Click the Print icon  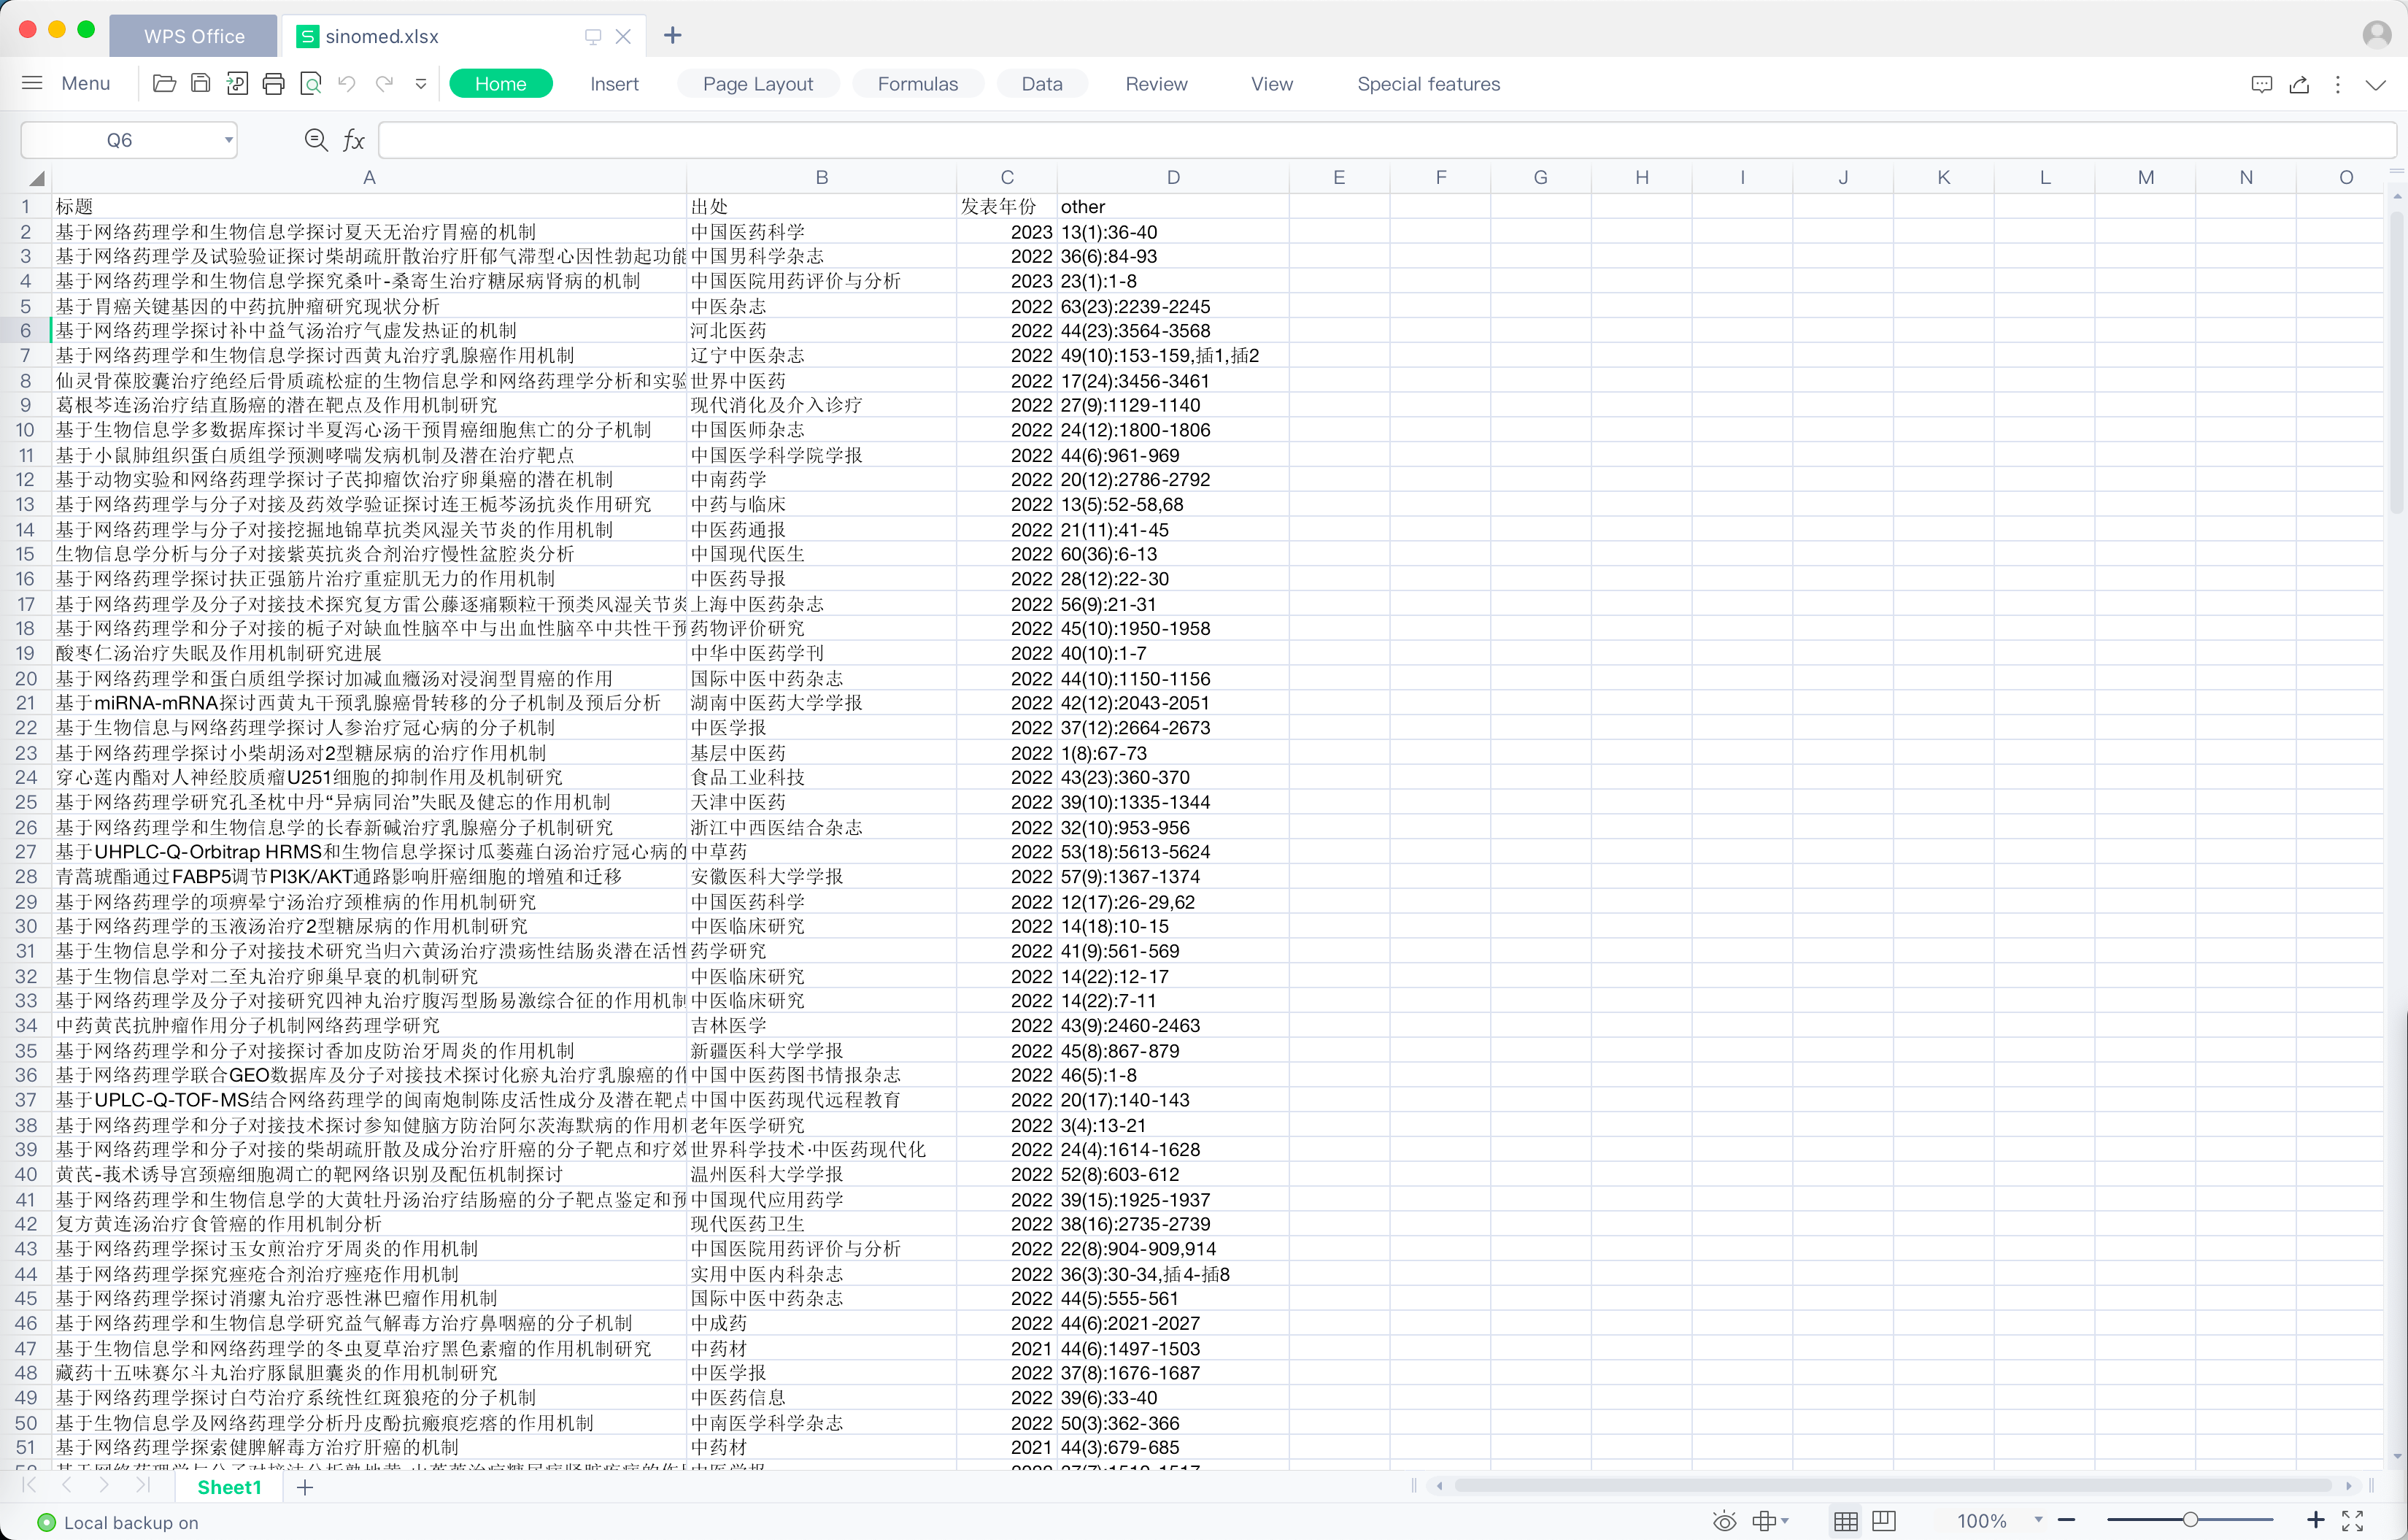tap(273, 84)
